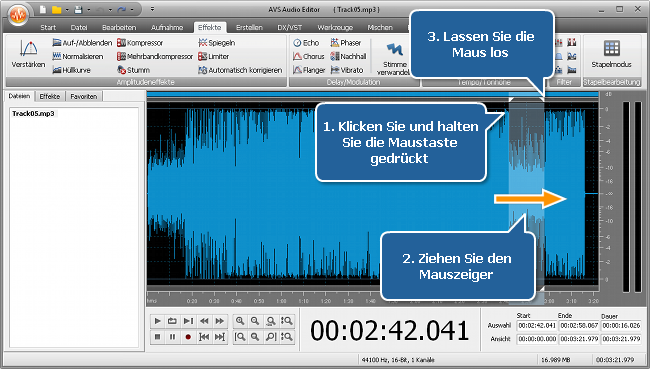Screen dimensions: 650x369
Task: Open the Mehrbandkompressor effect
Action: pos(155,56)
